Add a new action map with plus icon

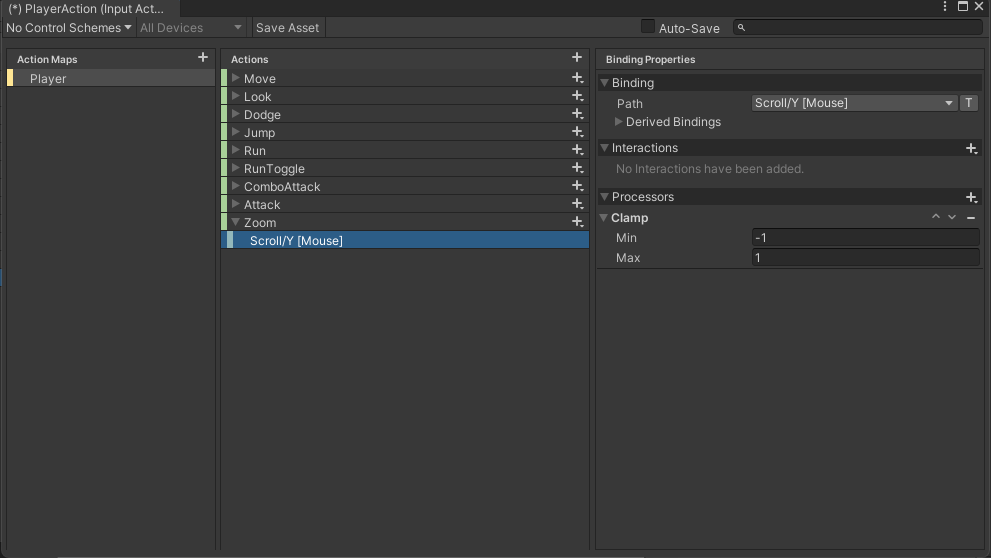coord(203,58)
